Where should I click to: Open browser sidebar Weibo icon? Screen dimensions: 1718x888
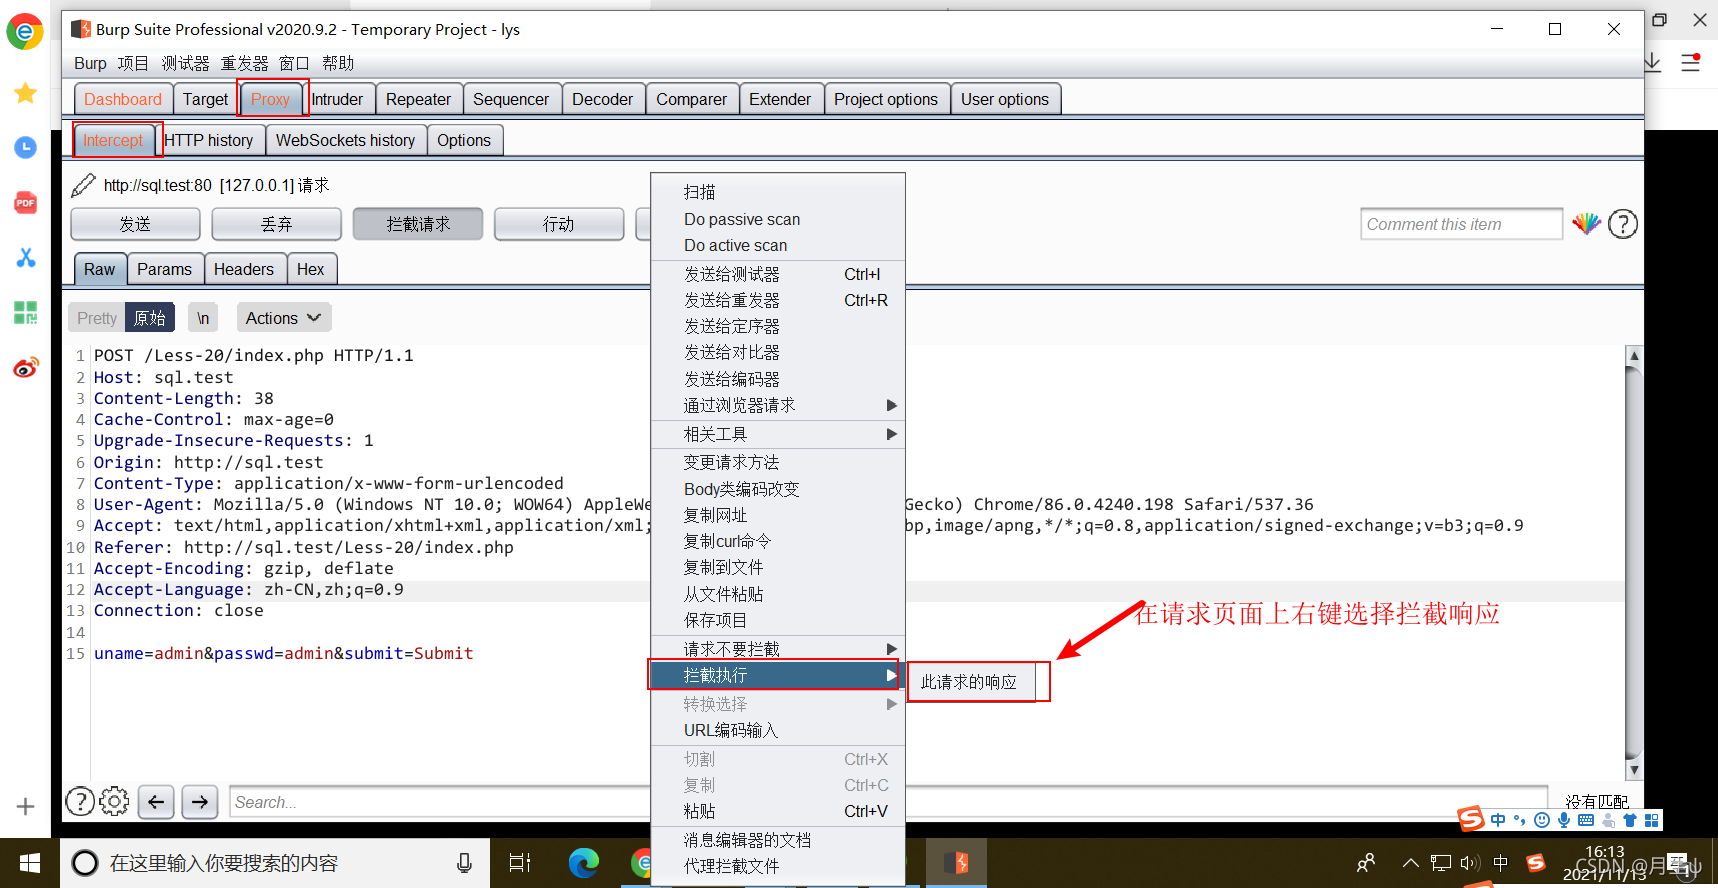coord(26,367)
